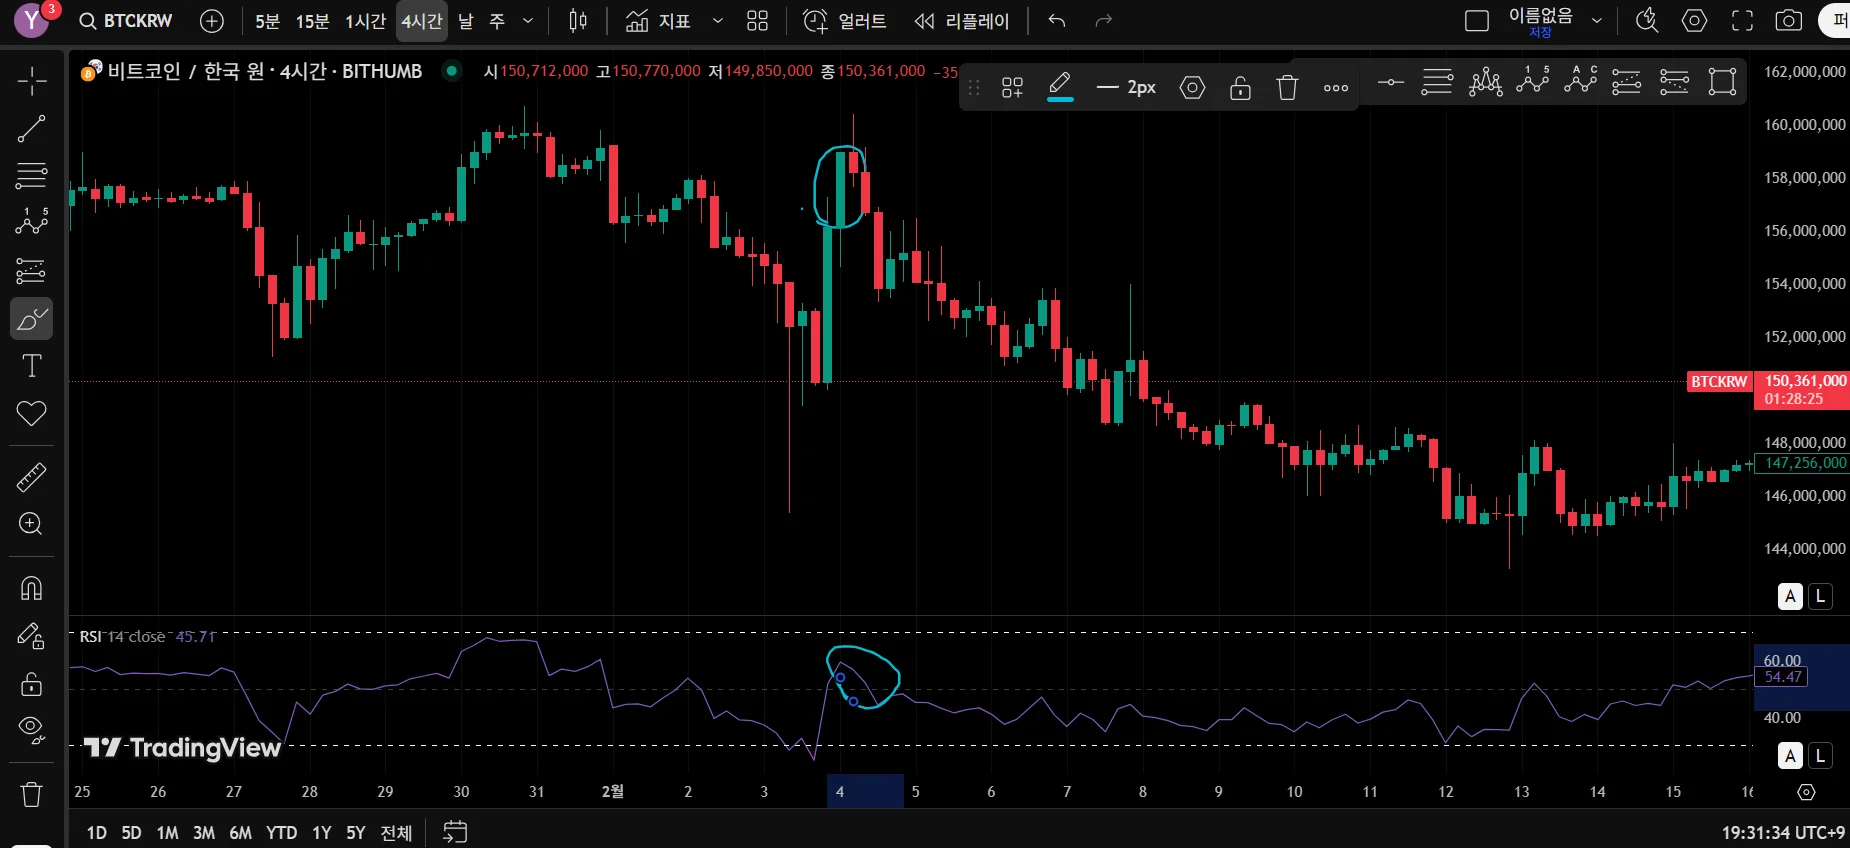1850x848 pixels.
Task: Open the candlestick chart type selector
Action: point(578,21)
